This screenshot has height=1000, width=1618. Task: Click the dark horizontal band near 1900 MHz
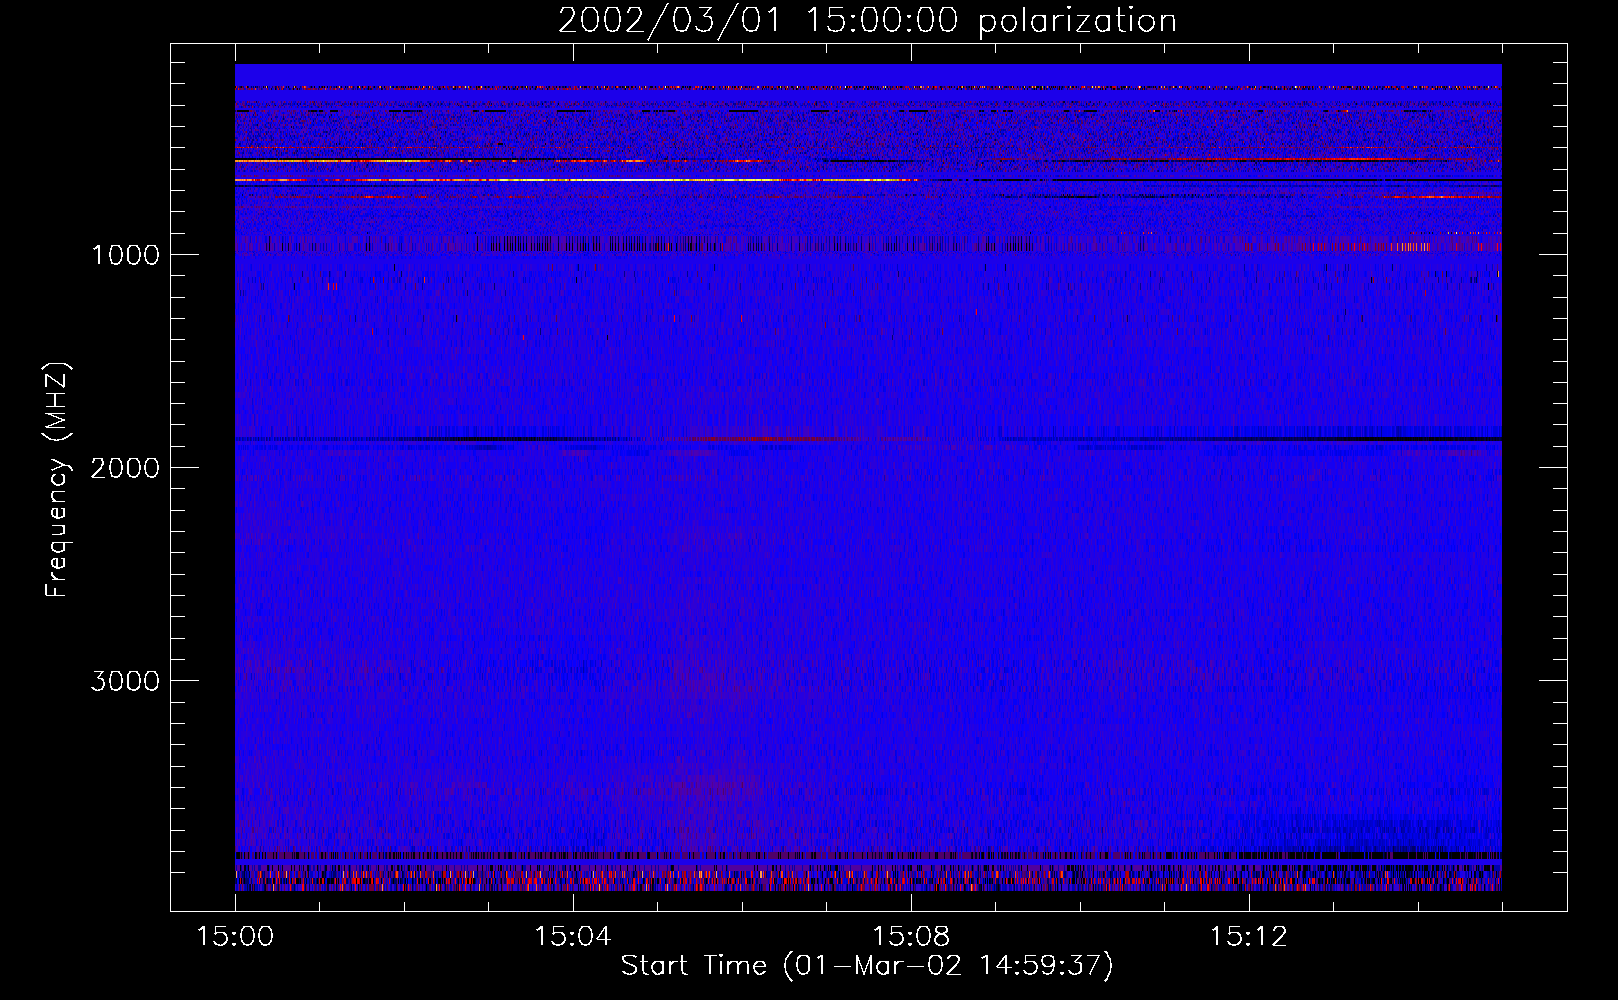coord(868,439)
